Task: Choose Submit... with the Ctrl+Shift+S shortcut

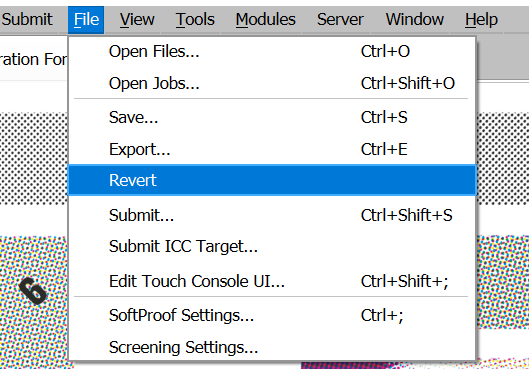Action: (x=272, y=215)
